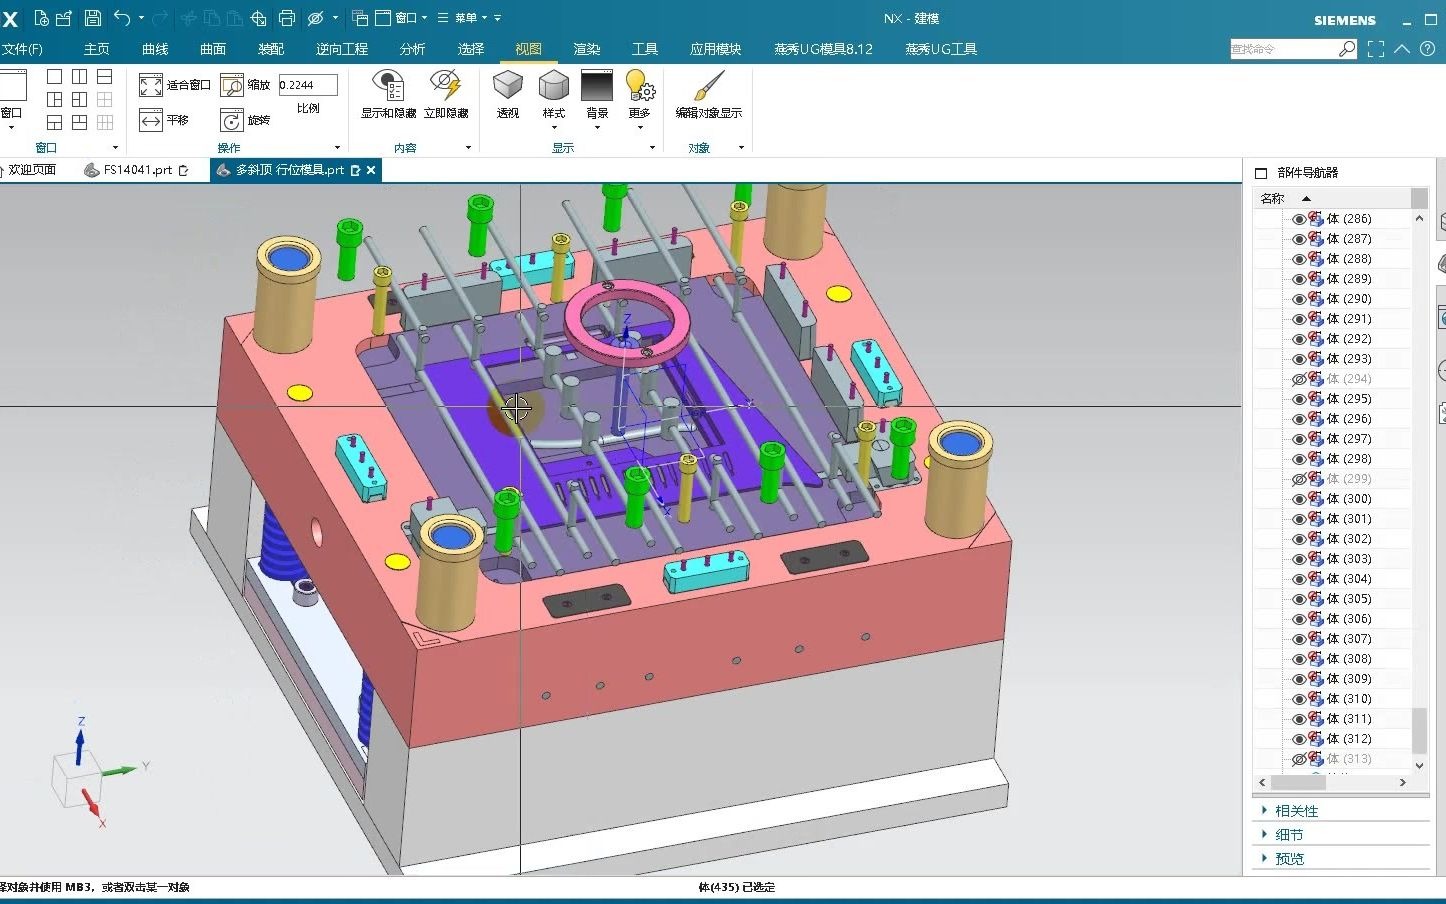Click the Save icon in quick access toolbar
Screen dimensions: 1446x904
[x=93, y=16]
